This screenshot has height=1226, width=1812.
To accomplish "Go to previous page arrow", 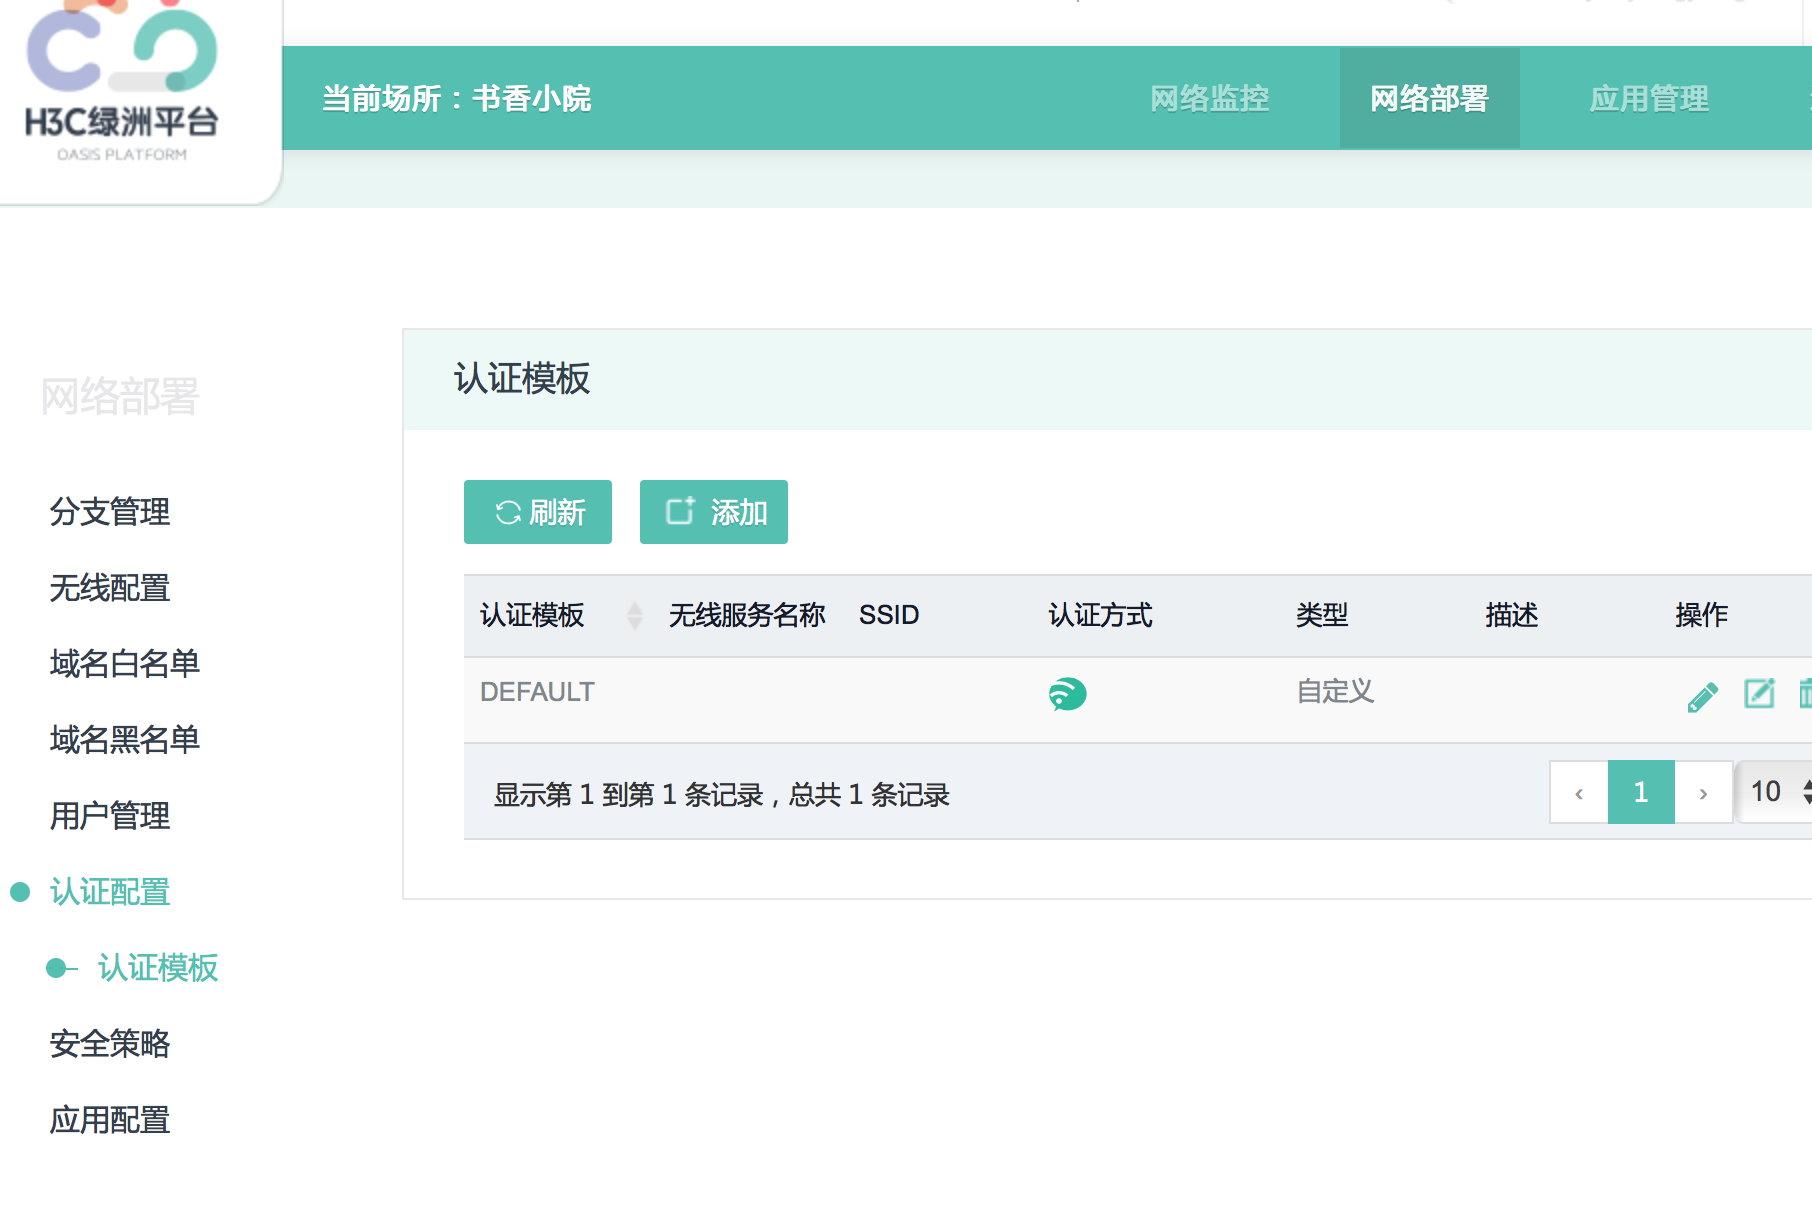I will [x=1579, y=793].
